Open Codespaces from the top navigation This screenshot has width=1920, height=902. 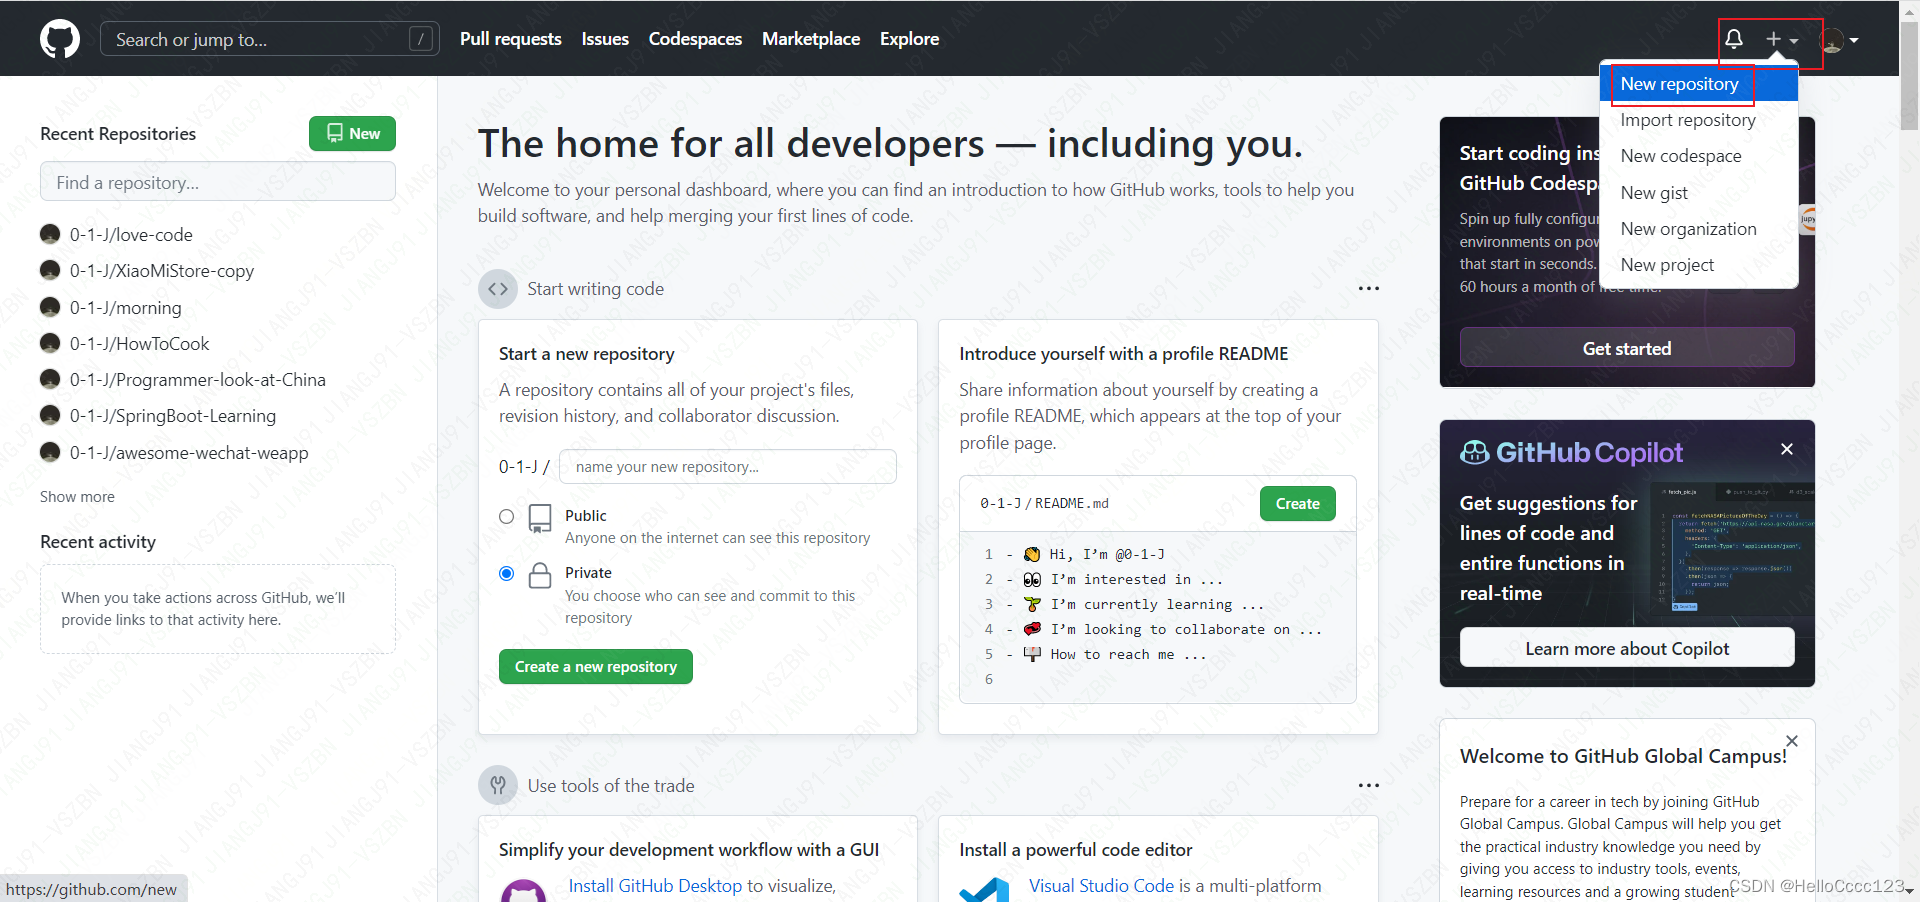click(695, 39)
